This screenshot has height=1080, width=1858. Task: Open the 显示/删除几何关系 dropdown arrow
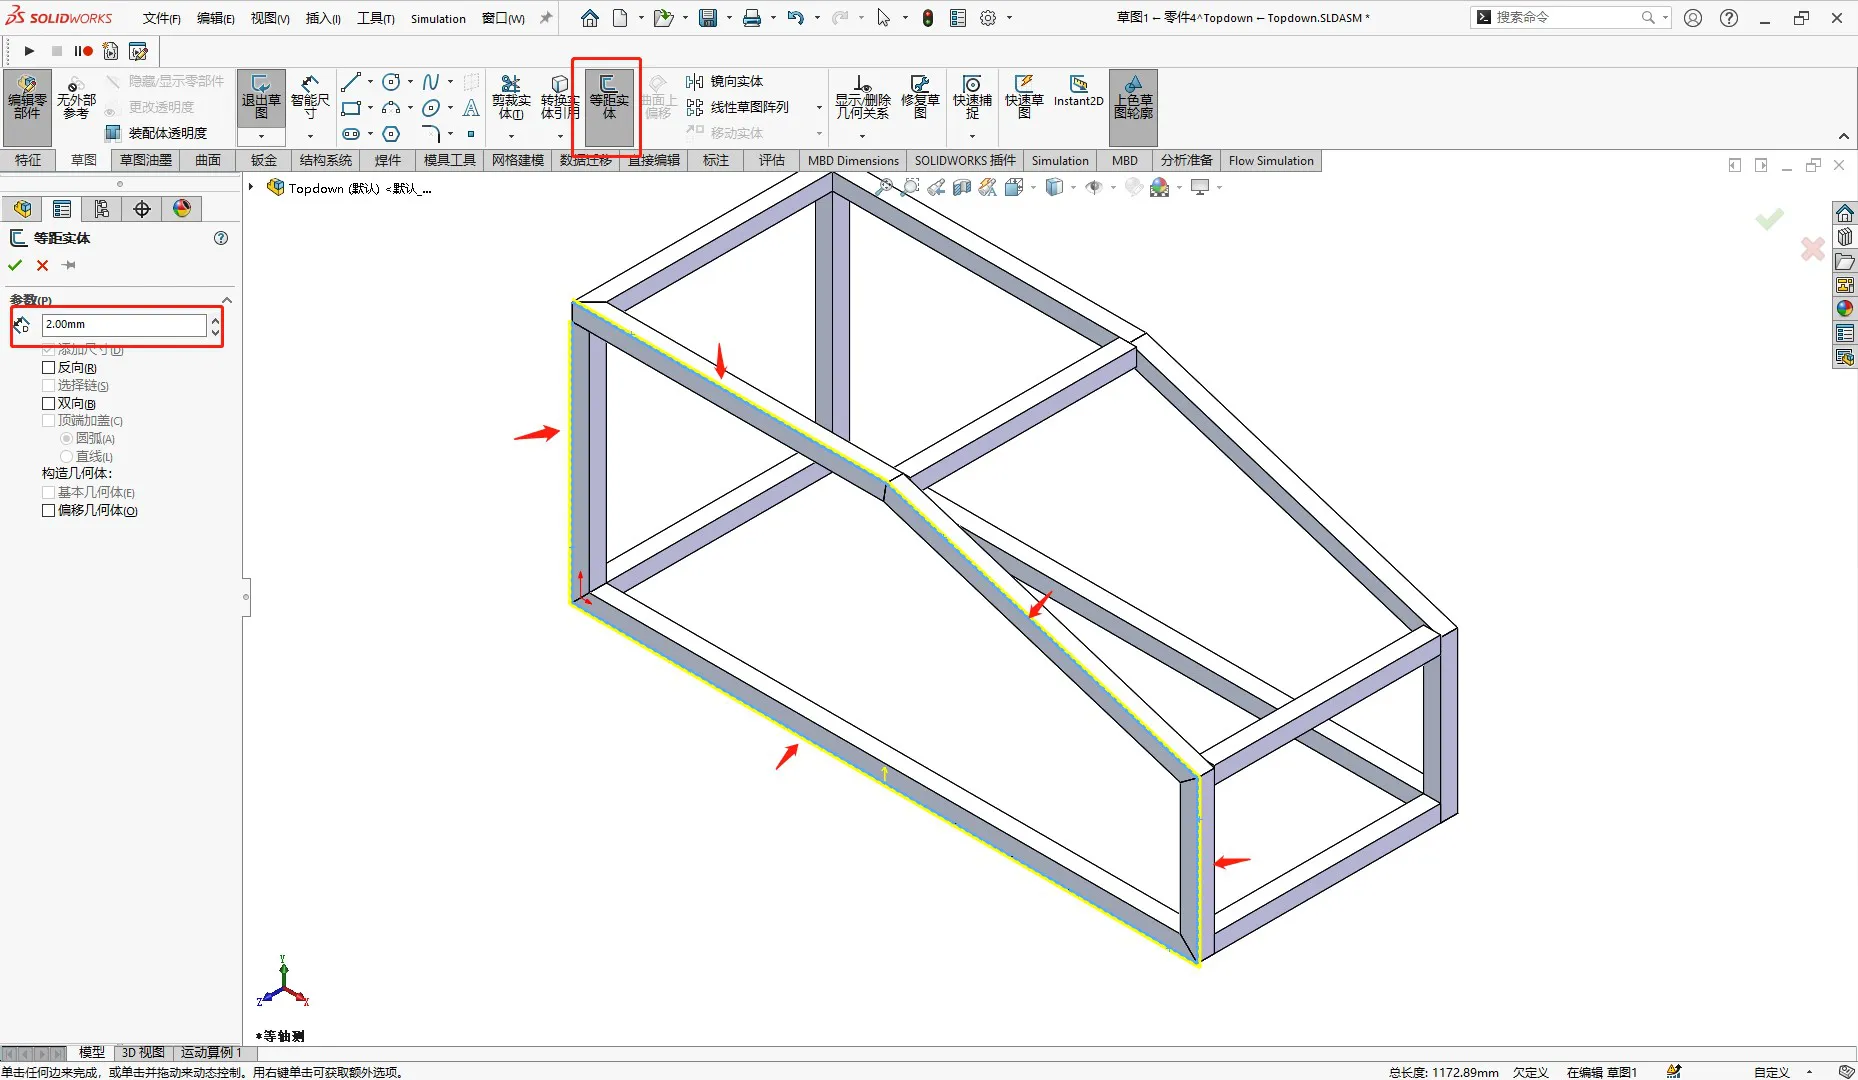(x=862, y=136)
